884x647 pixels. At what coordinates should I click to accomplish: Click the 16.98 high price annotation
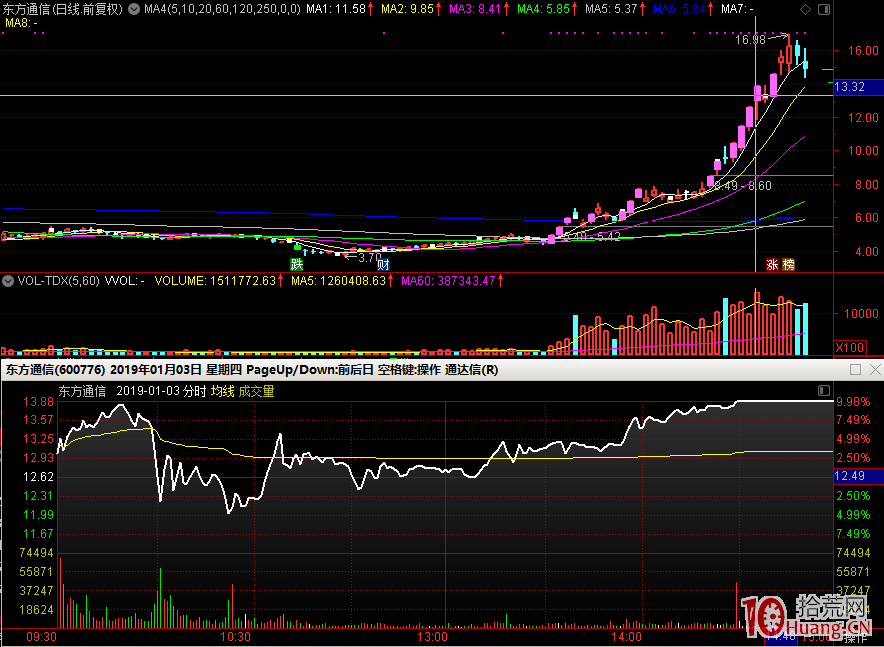[750, 40]
